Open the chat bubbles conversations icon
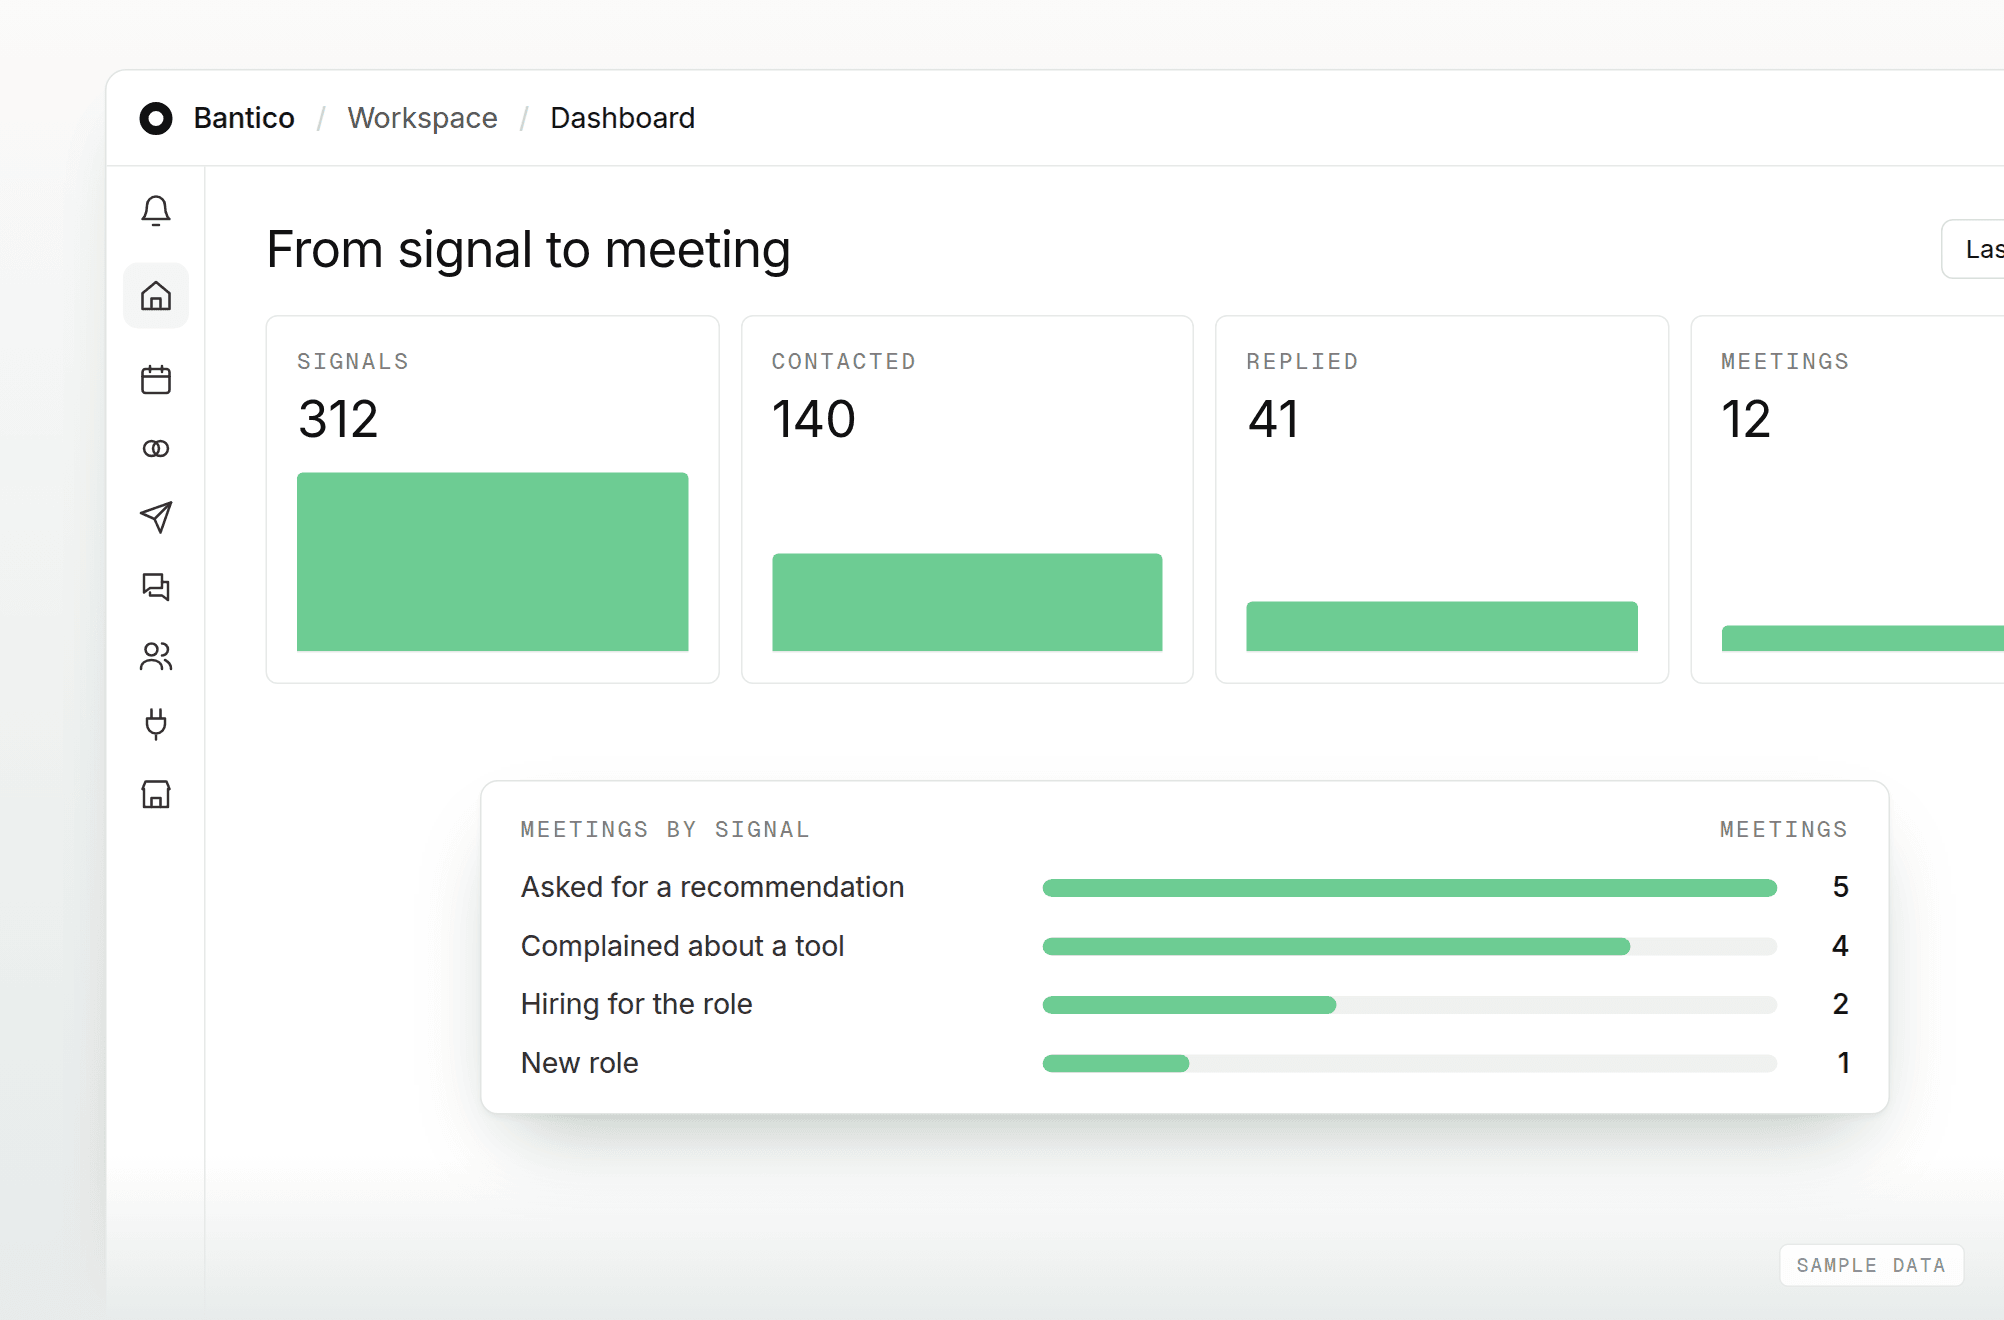This screenshot has width=2004, height=1320. (156, 586)
